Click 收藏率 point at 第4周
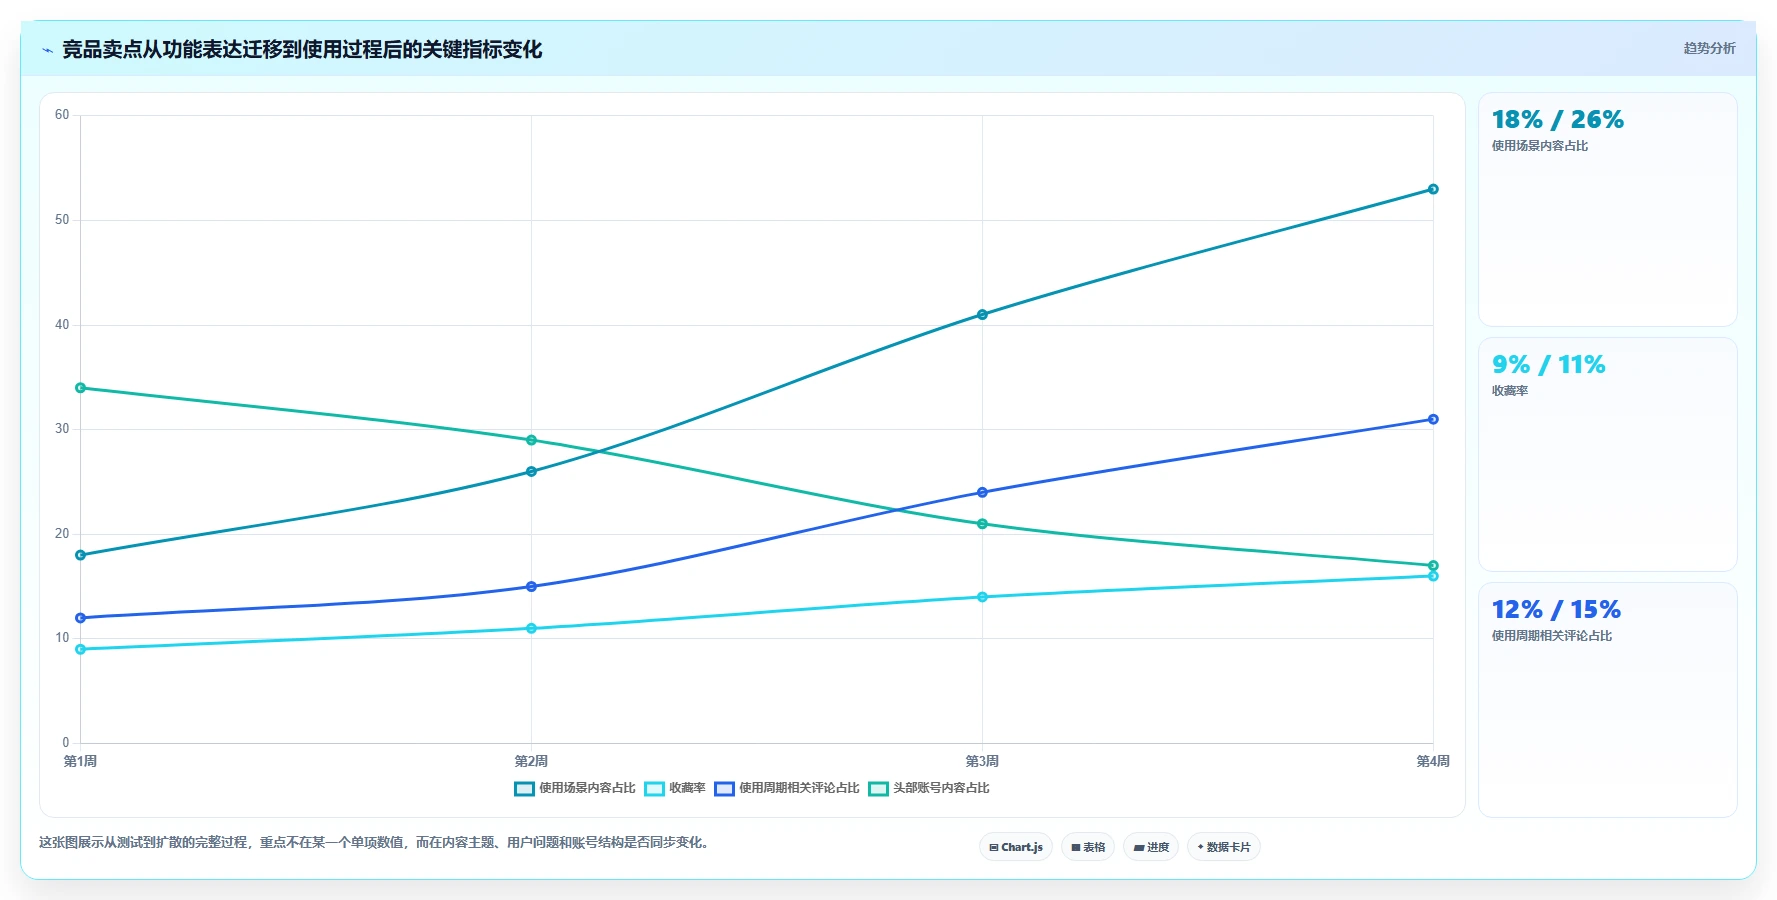The width and height of the screenshot is (1777, 900). point(1433,576)
